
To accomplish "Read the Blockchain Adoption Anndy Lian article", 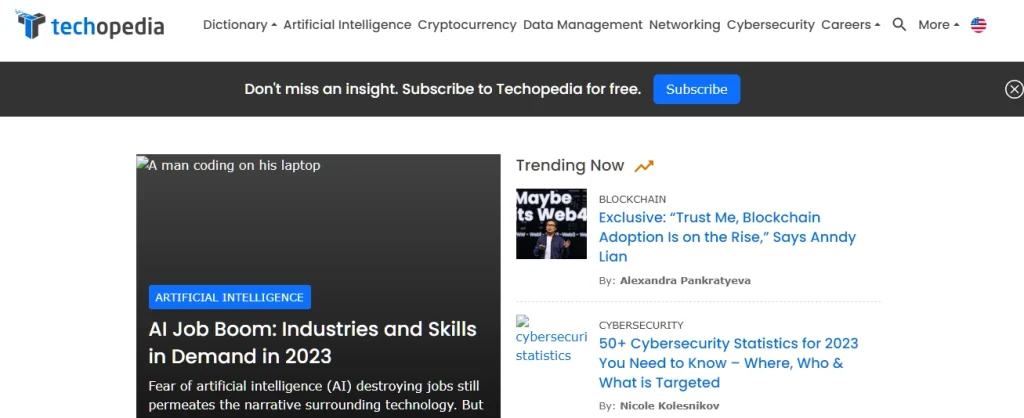I will point(727,237).
